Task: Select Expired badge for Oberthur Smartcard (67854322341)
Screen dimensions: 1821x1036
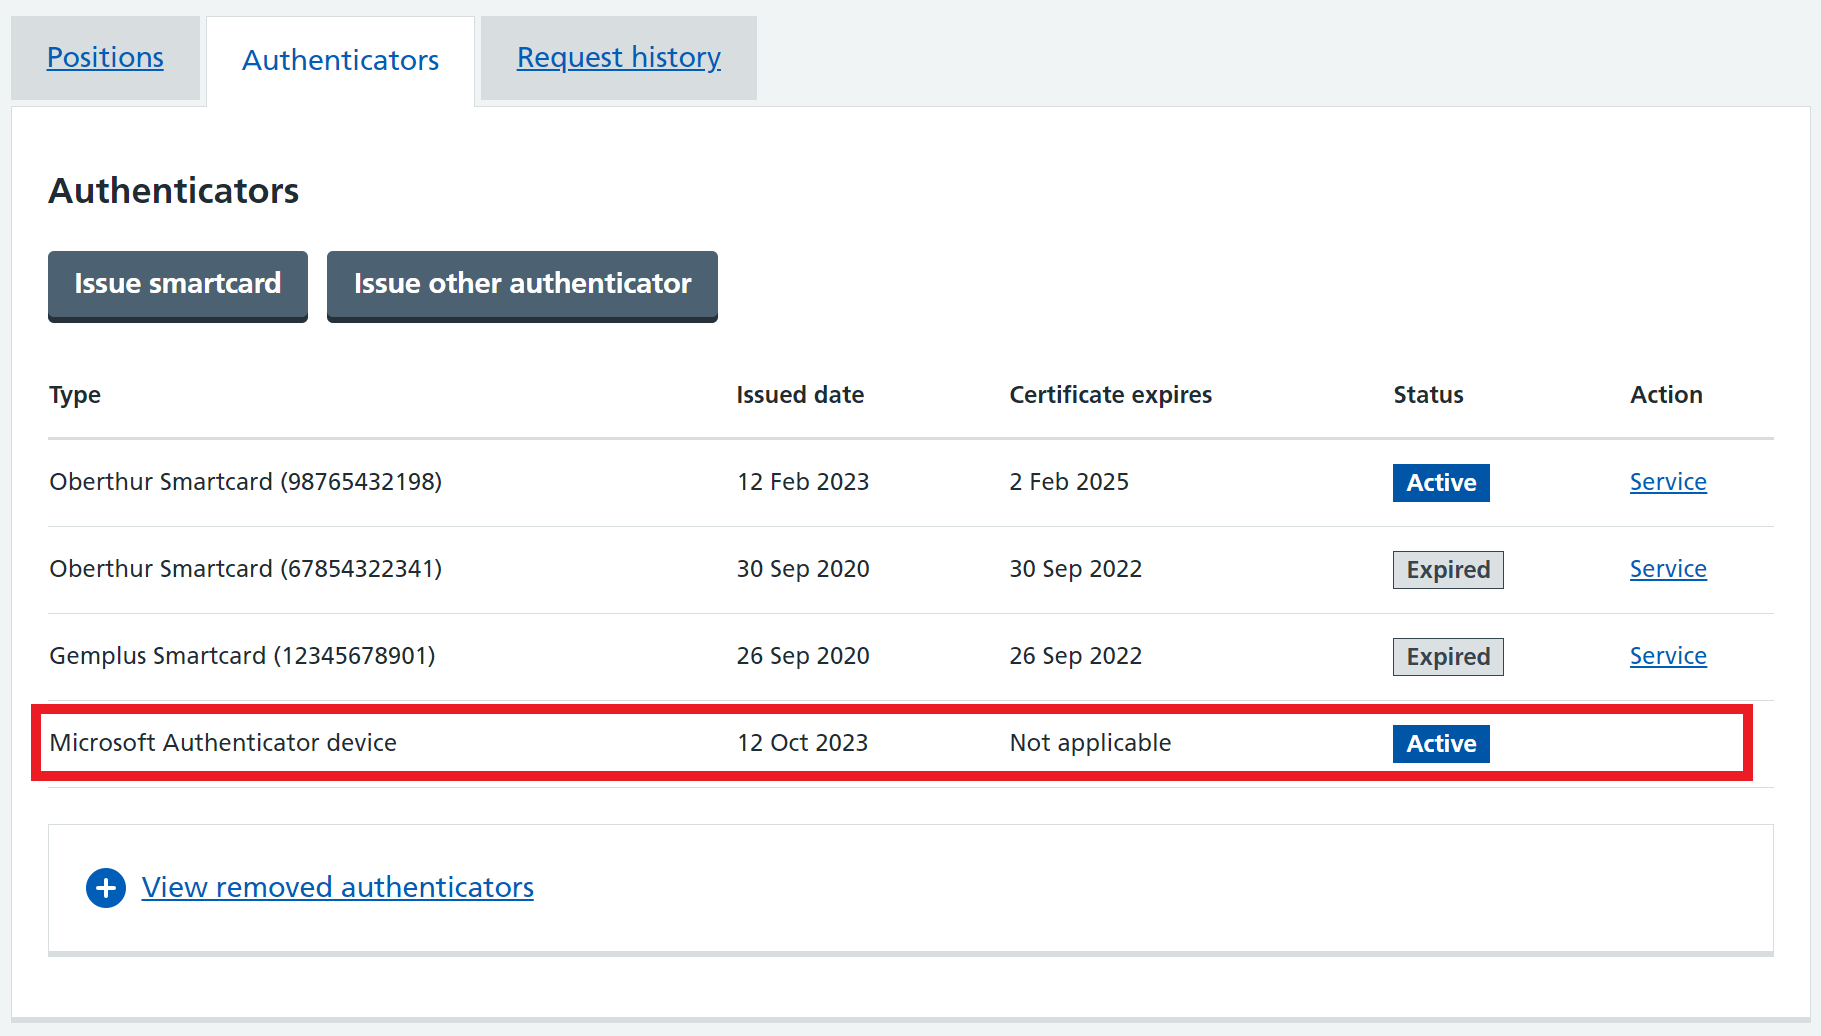Action: click(1448, 570)
